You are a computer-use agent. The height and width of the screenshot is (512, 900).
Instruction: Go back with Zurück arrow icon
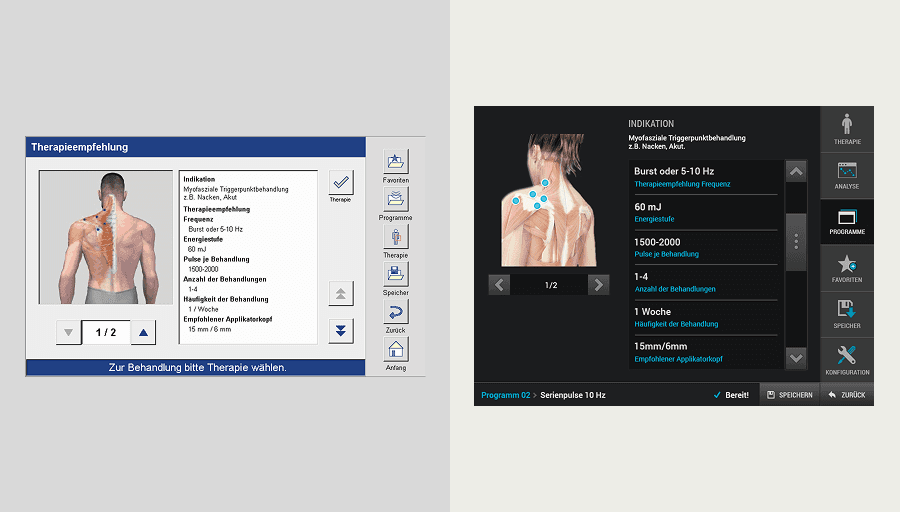click(x=395, y=312)
